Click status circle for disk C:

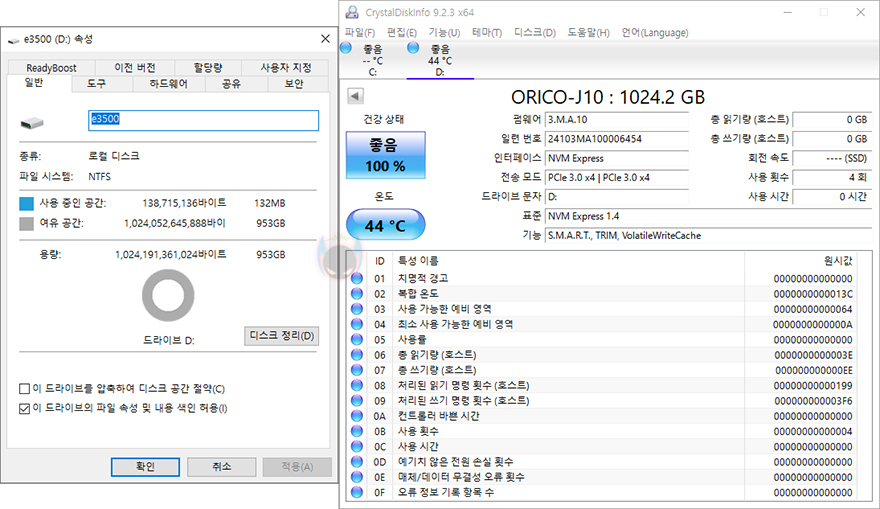point(346,48)
